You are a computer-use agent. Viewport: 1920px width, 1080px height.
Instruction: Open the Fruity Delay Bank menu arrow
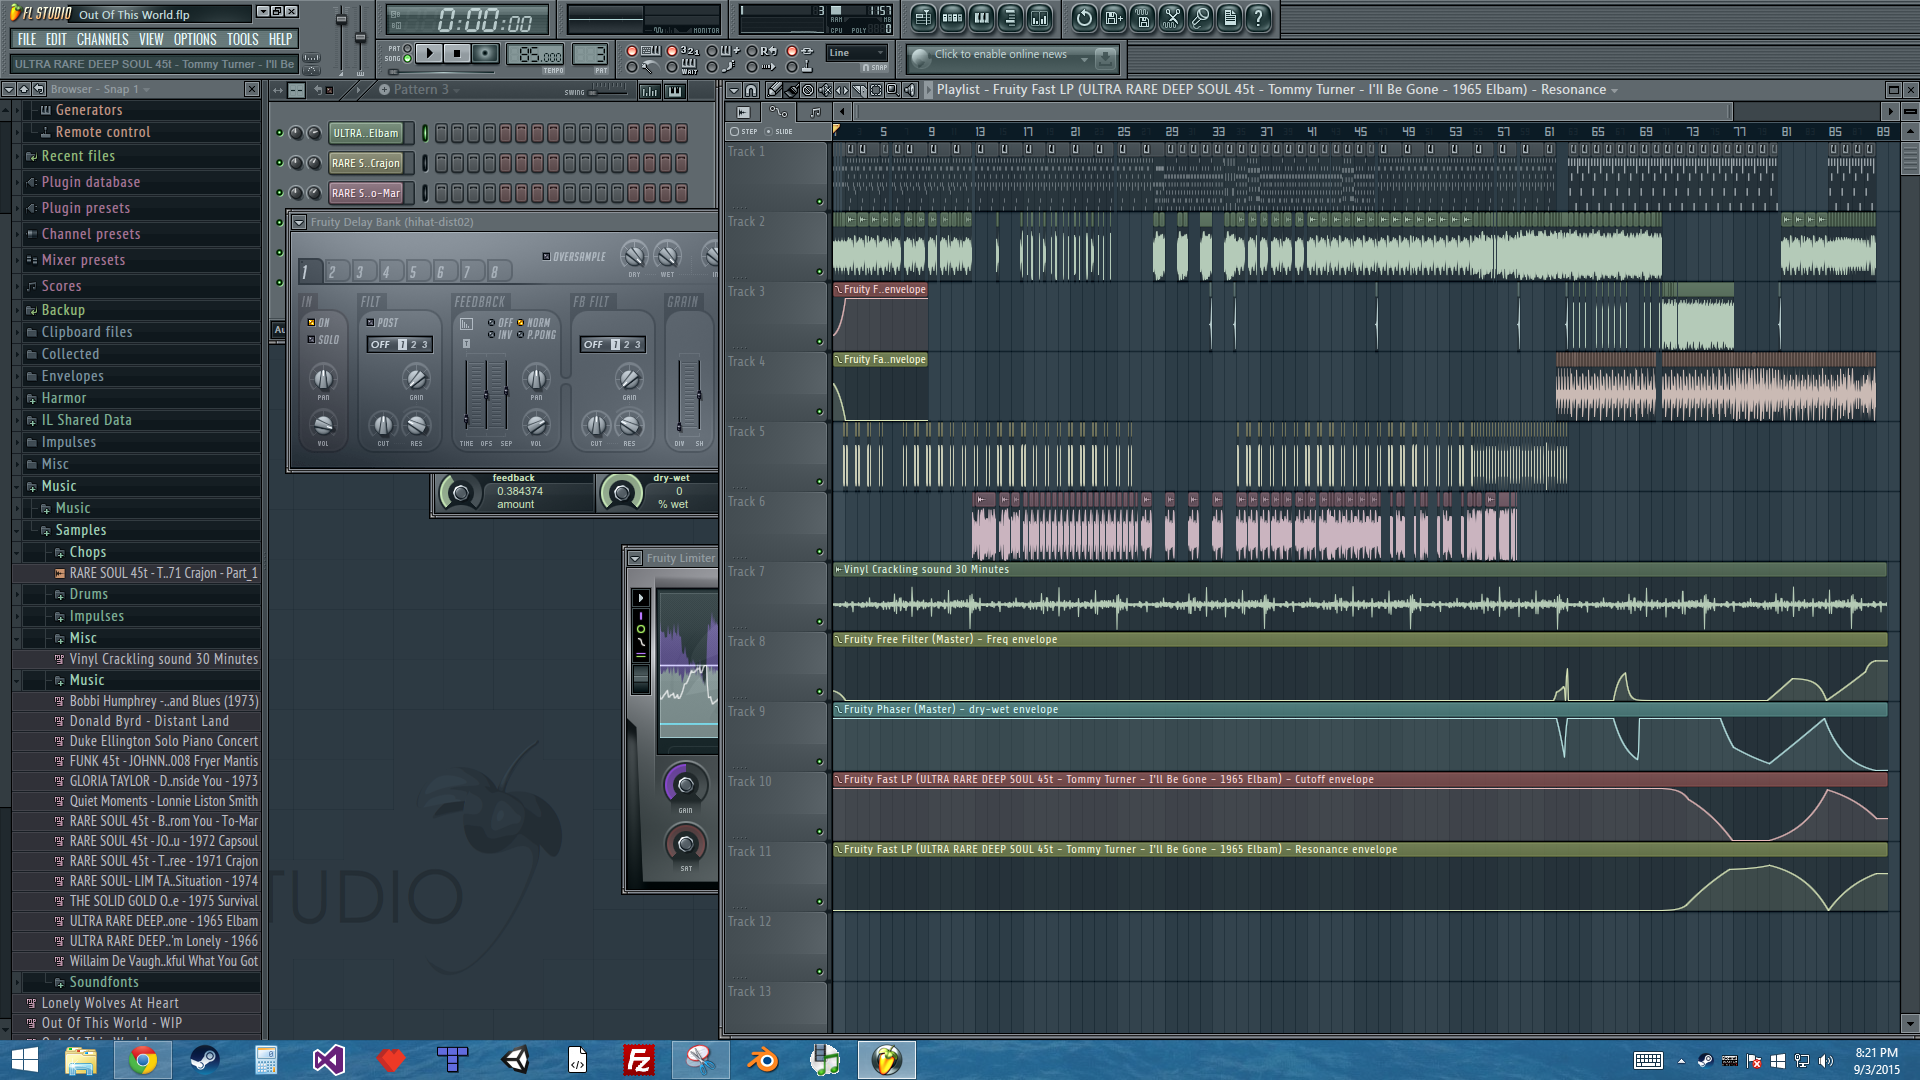pos(299,222)
